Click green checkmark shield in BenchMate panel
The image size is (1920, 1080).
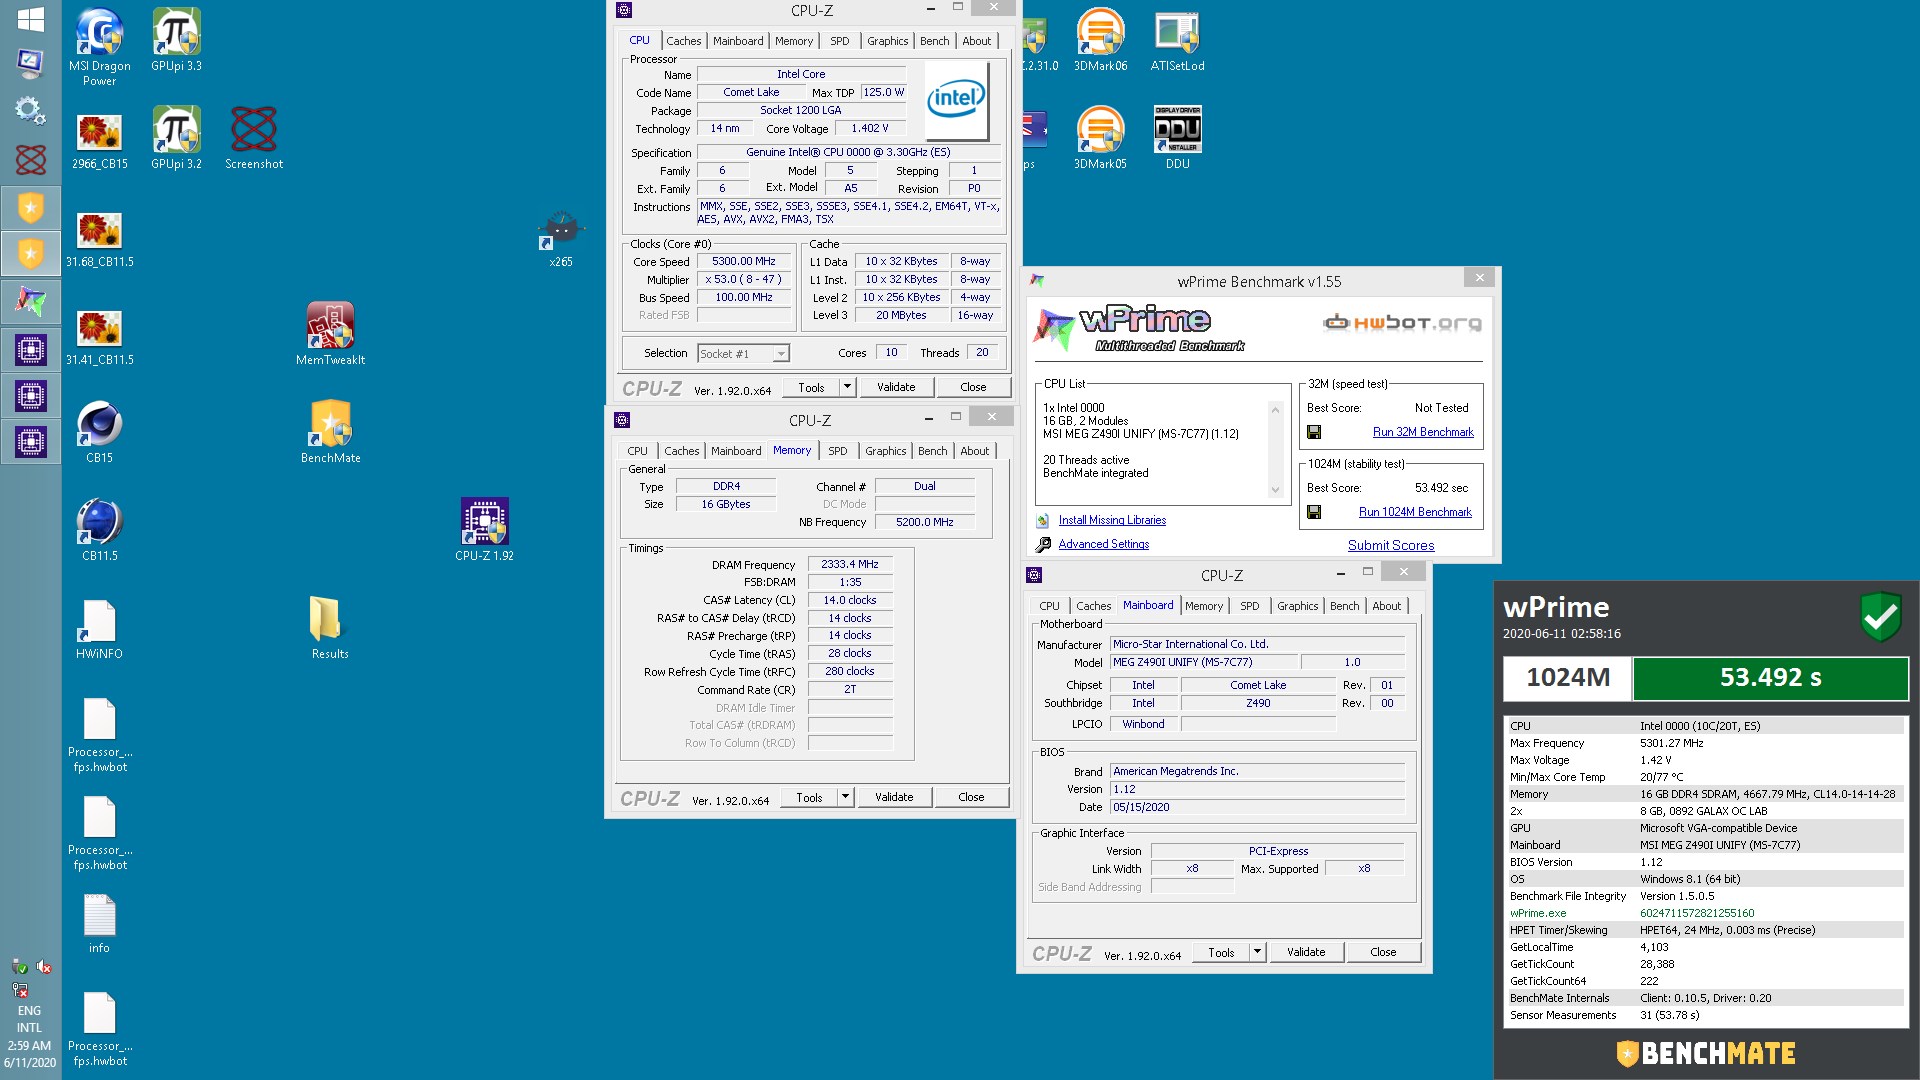pos(1880,617)
